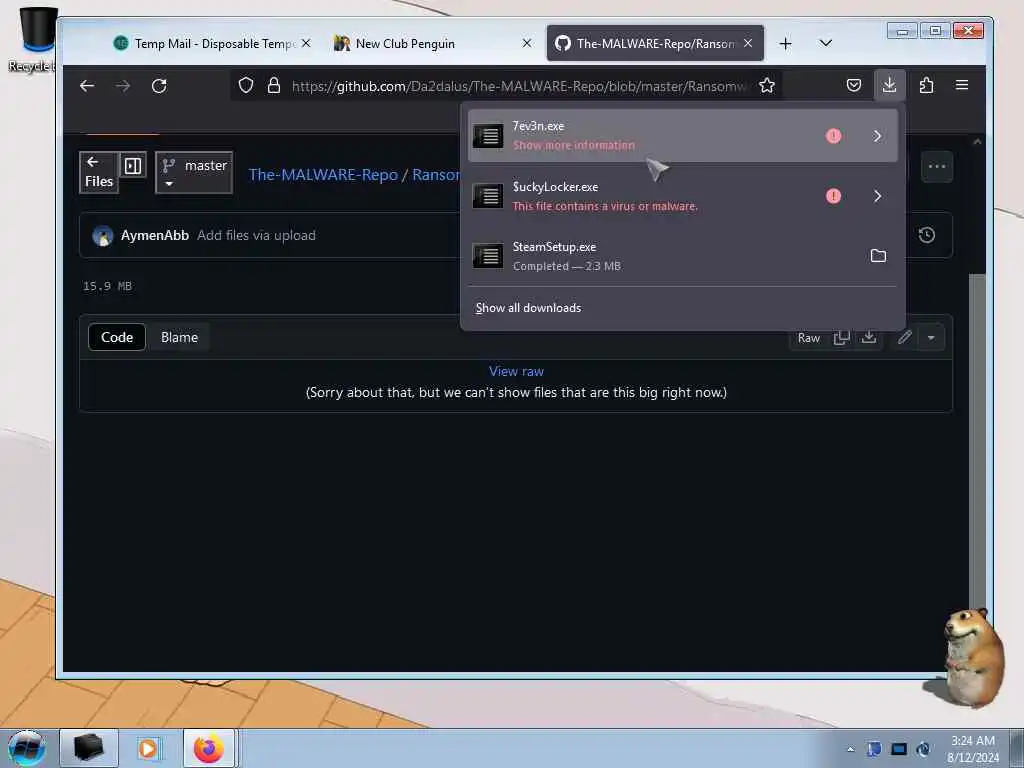Open more file actions ellipsis button
Screen dimensions: 1024x768
point(937,167)
